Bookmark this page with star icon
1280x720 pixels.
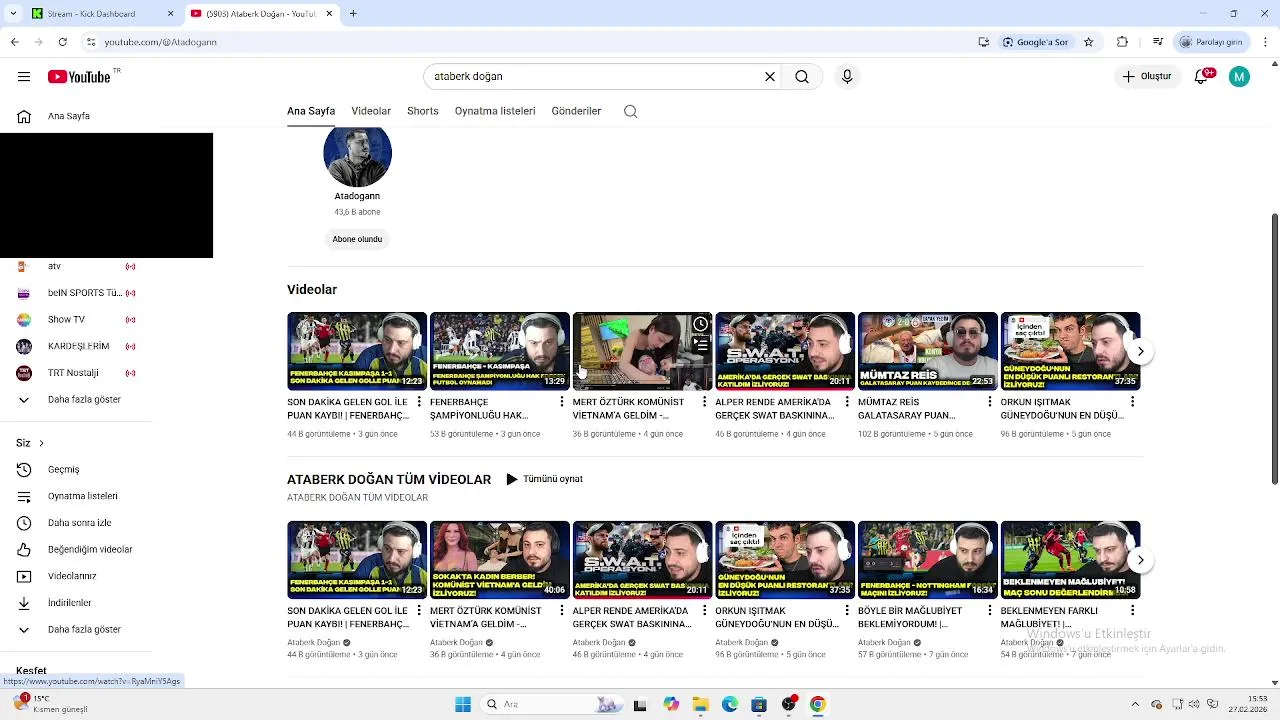[x=1089, y=42]
